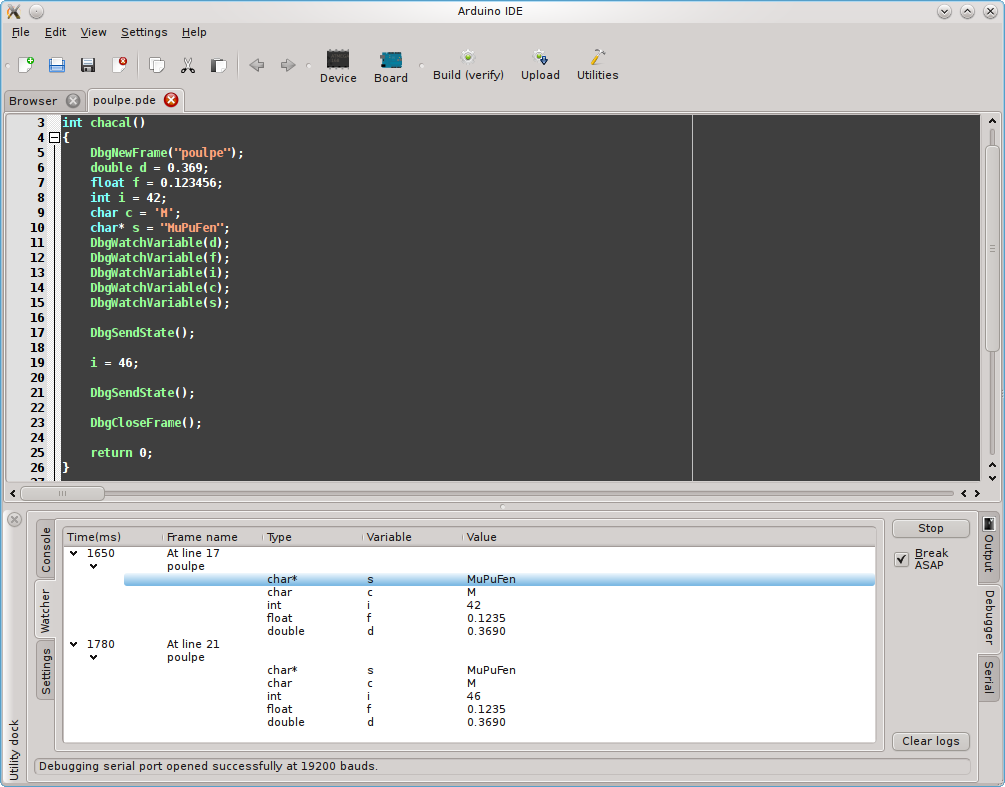Switch to the Output dock tab
This screenshot has height=787, width=1005.
pos(988,547)
